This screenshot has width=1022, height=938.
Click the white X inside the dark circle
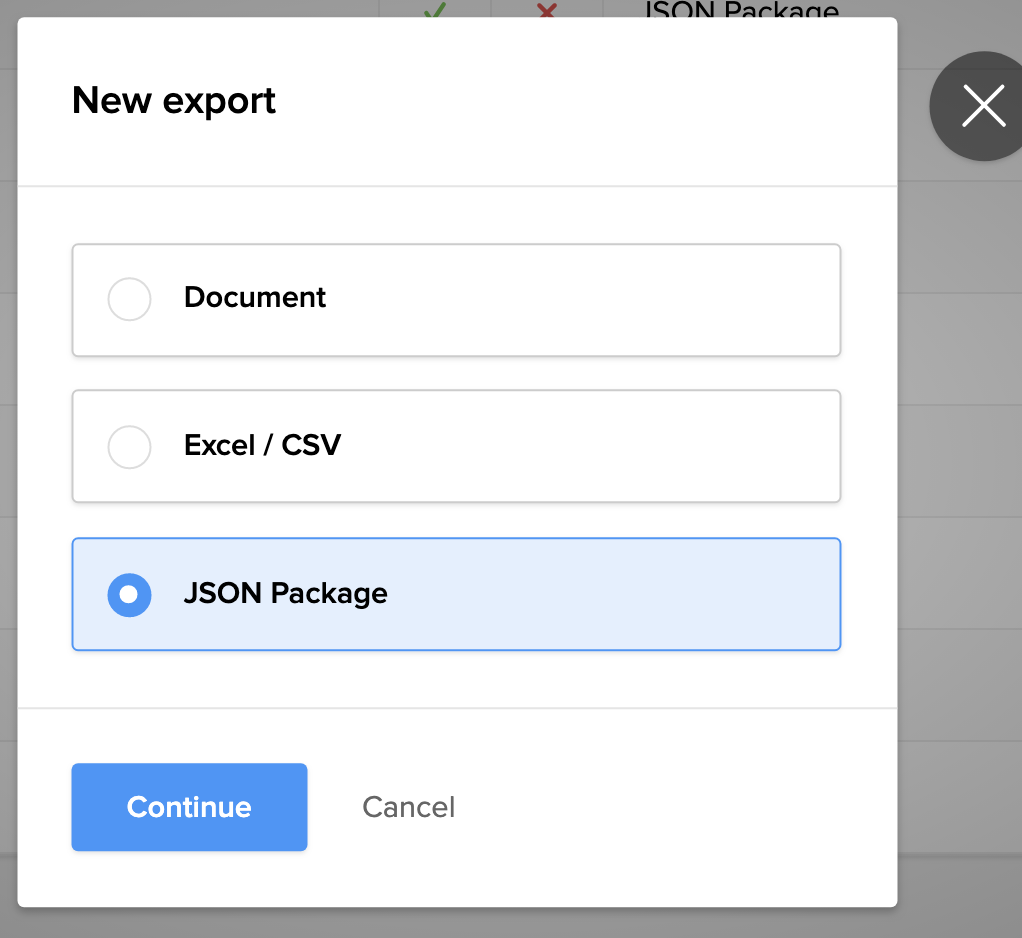pyautogui.click(x=984, y=106)
